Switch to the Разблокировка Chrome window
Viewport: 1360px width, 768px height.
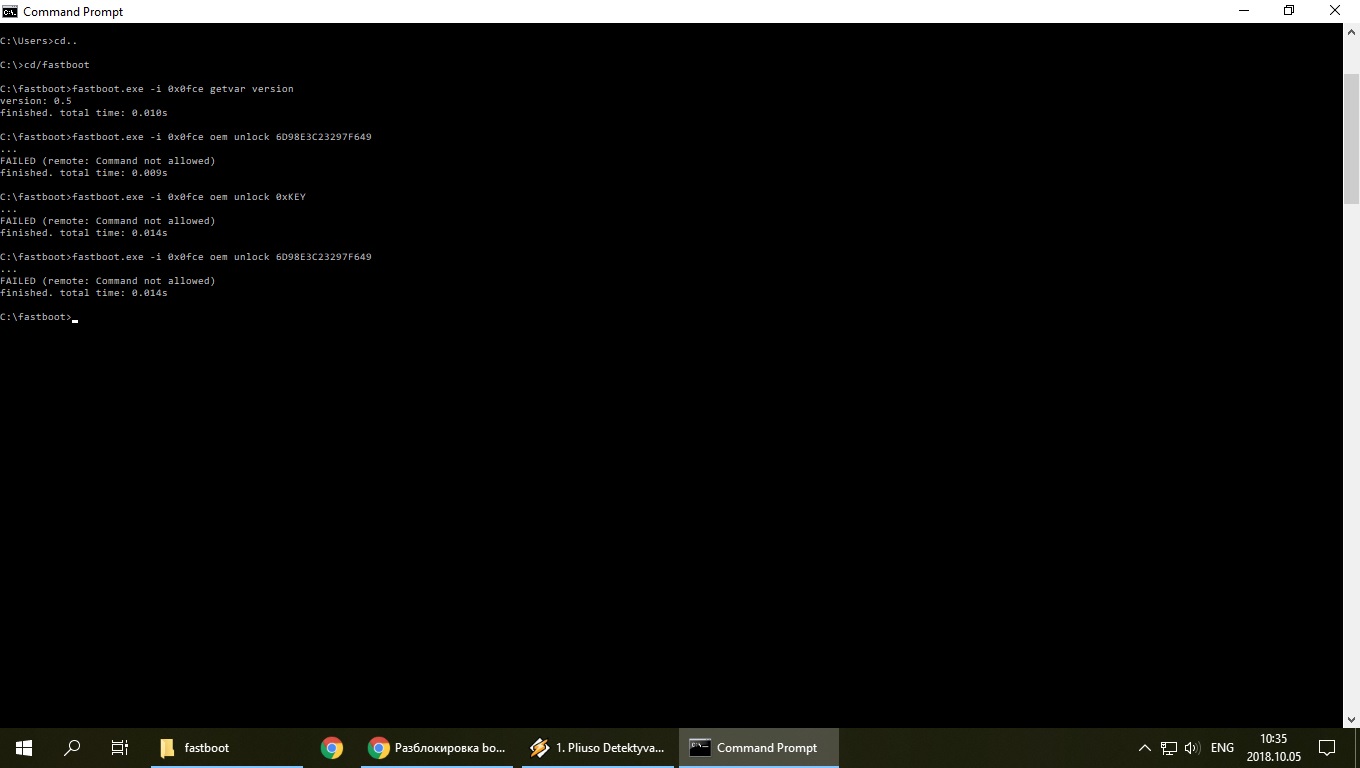(437, 747)
